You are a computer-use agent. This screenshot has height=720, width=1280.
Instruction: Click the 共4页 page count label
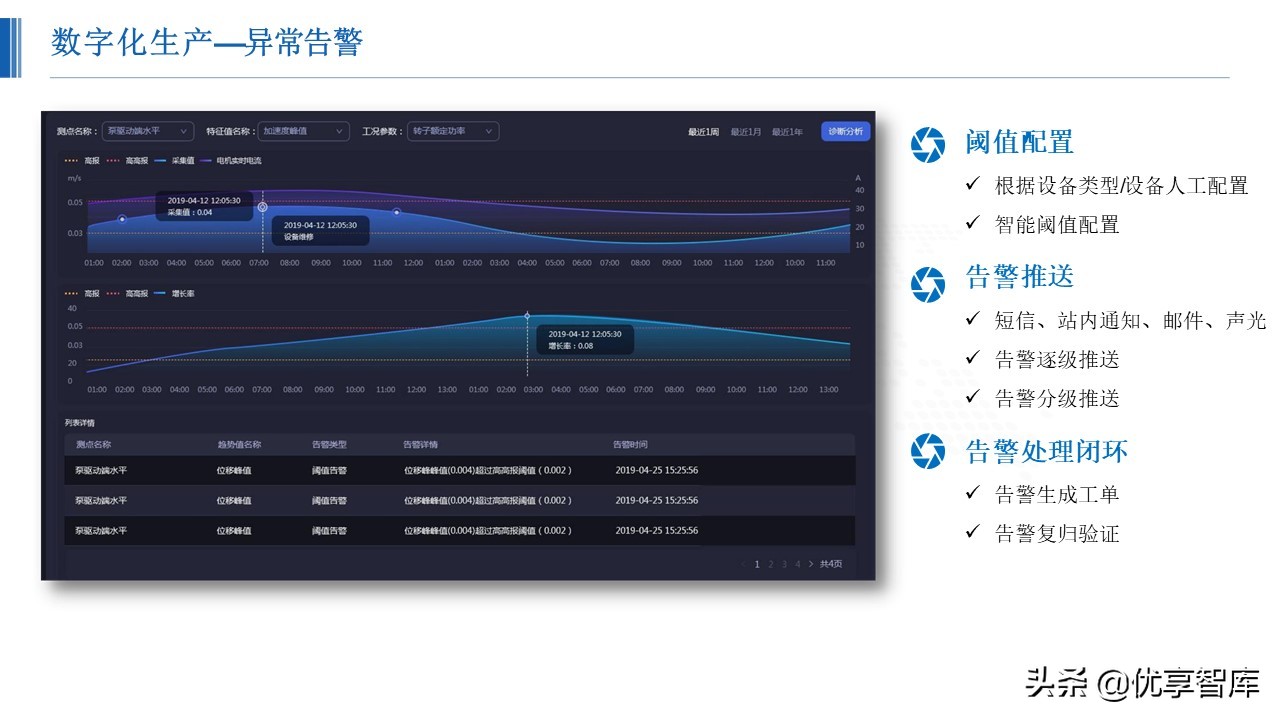coord(831,564)
